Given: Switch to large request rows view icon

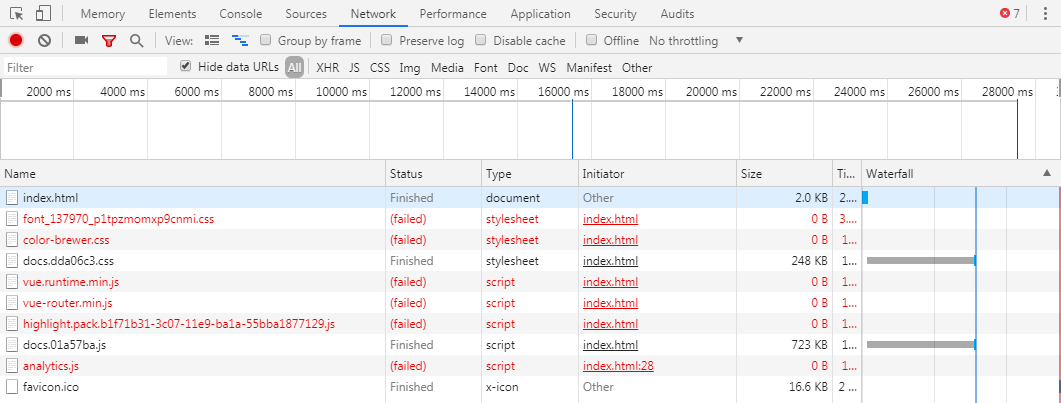Looking at the screenshot, I should tap(212, 41).
